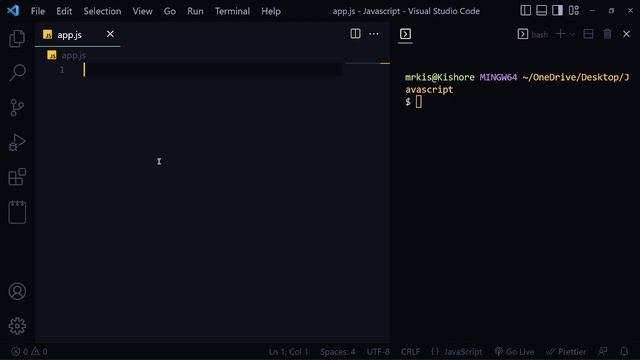Open the terminal launch profile dropdown arrow
Image resolution: width=640 pixels, height=360 pixels.
(572, 34)
